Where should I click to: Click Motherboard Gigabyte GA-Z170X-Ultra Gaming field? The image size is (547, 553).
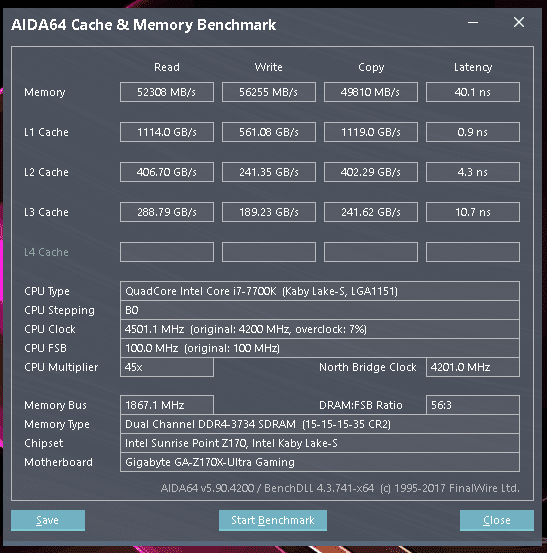320,462
